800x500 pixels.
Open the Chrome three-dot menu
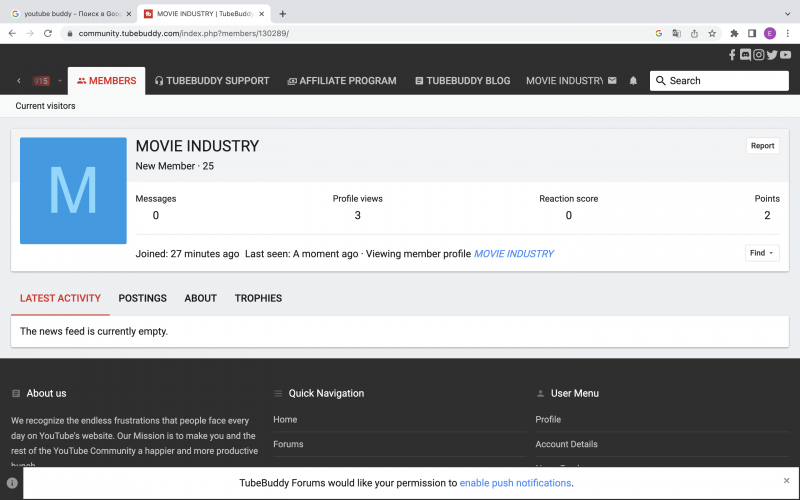[787, 33]
